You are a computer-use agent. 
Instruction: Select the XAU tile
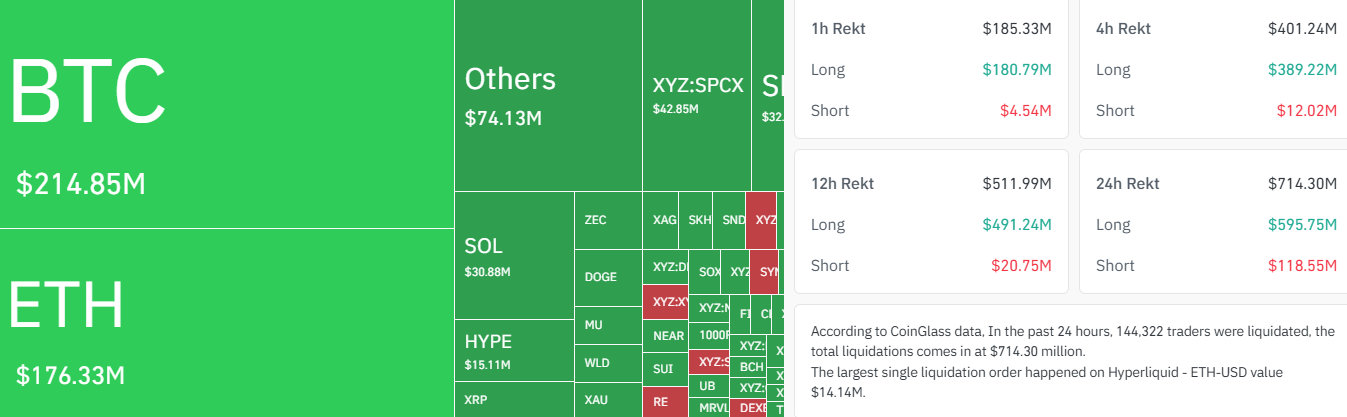coord(608,400)
